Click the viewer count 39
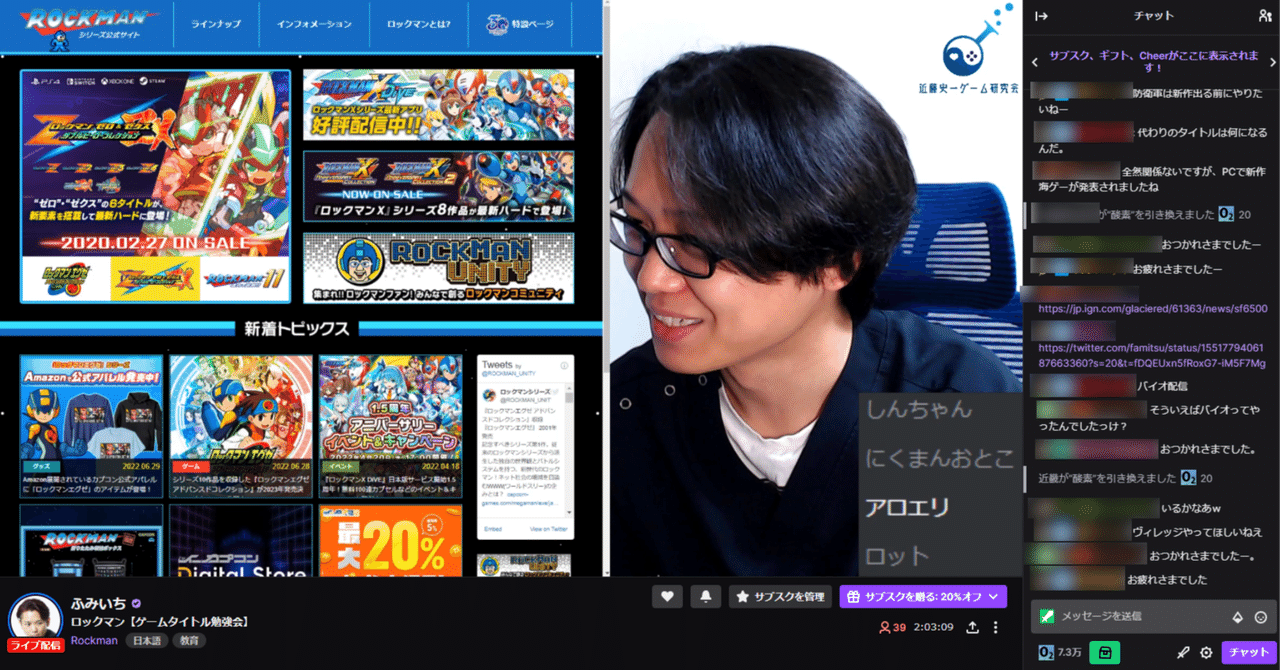 tap(892, 627)
